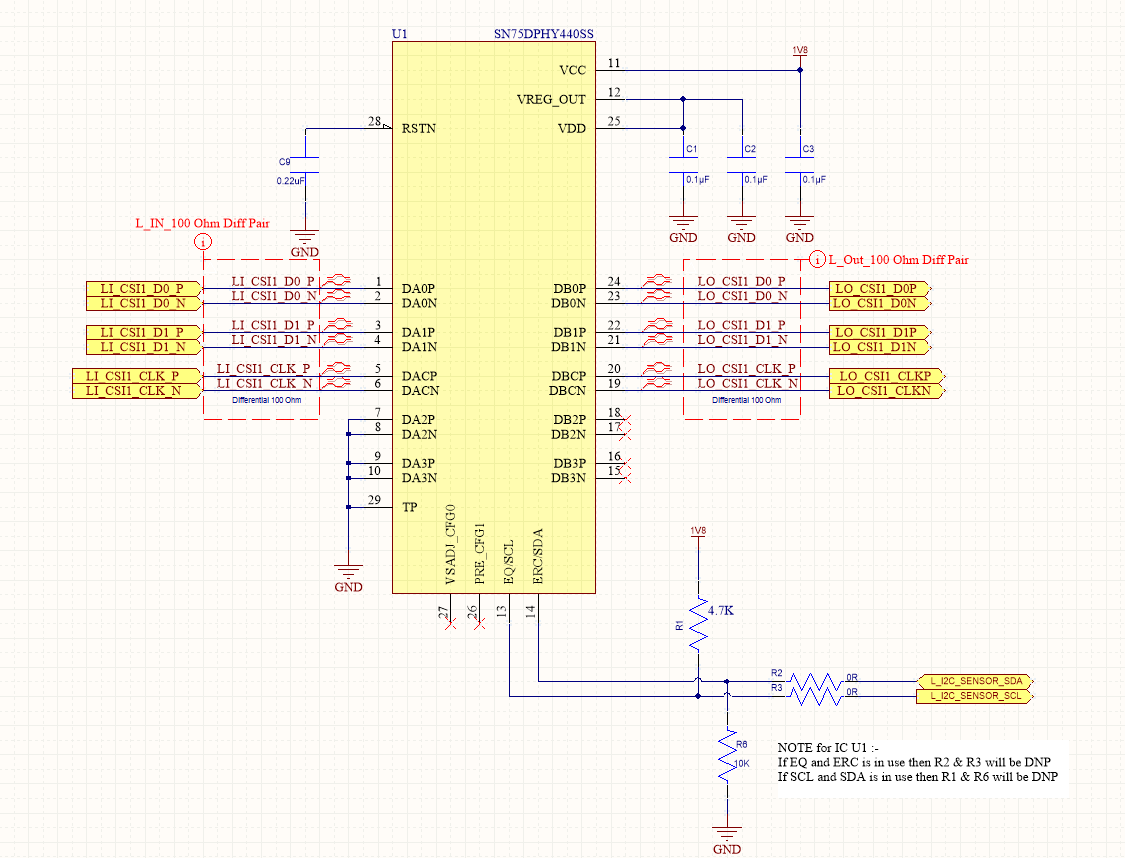Click the L_IN_100 Ohm Diff Pair label

coord(202,223)
